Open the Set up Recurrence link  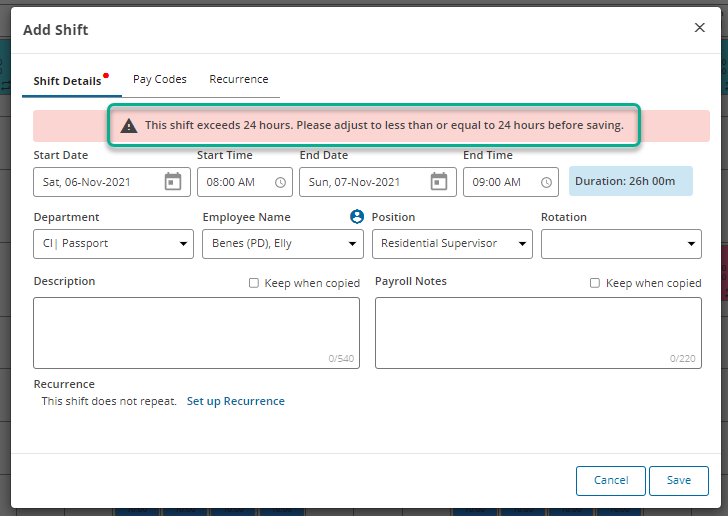point(235,401)
